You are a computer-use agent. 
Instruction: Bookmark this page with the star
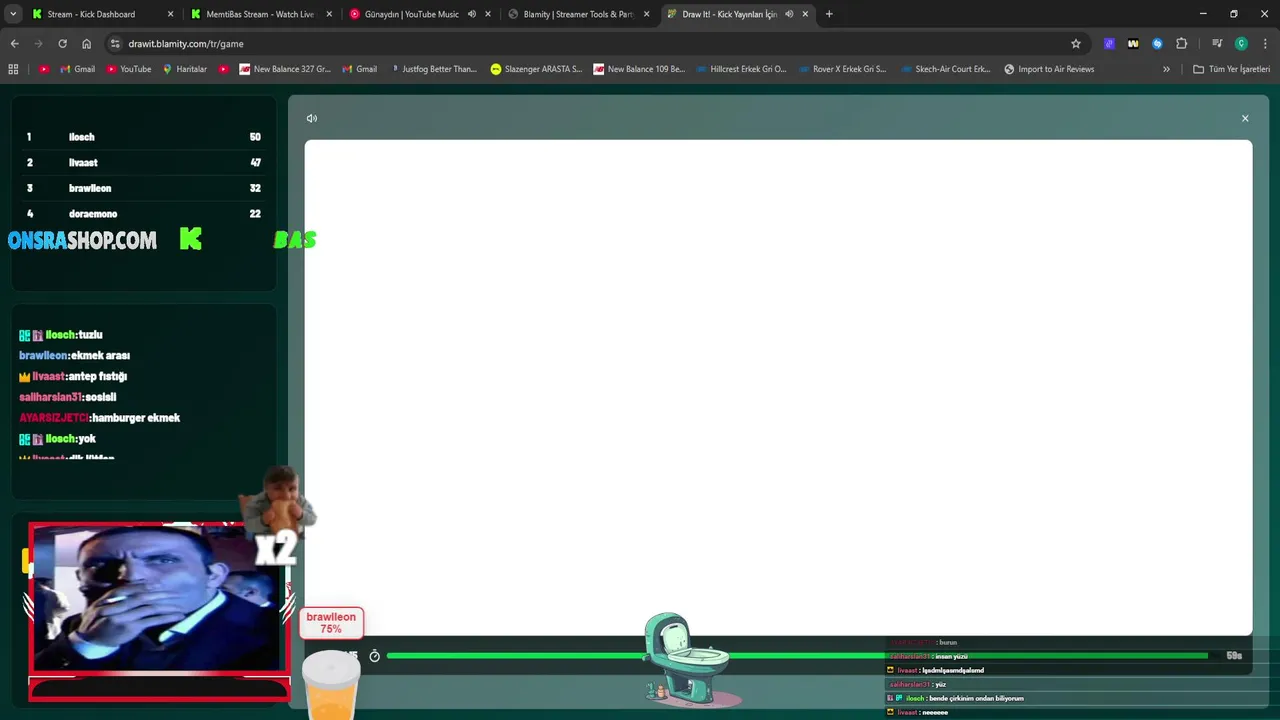[x=1076, y=44]
